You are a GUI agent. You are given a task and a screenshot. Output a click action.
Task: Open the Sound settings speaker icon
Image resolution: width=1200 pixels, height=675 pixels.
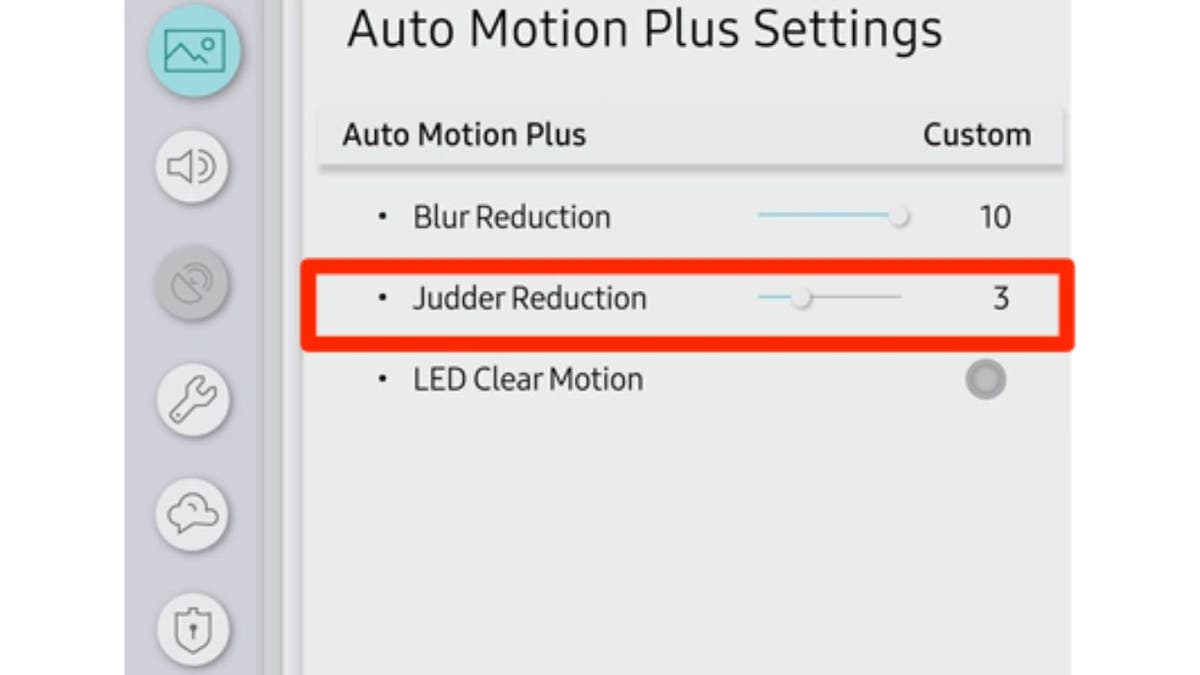click(x=192, y=167)
